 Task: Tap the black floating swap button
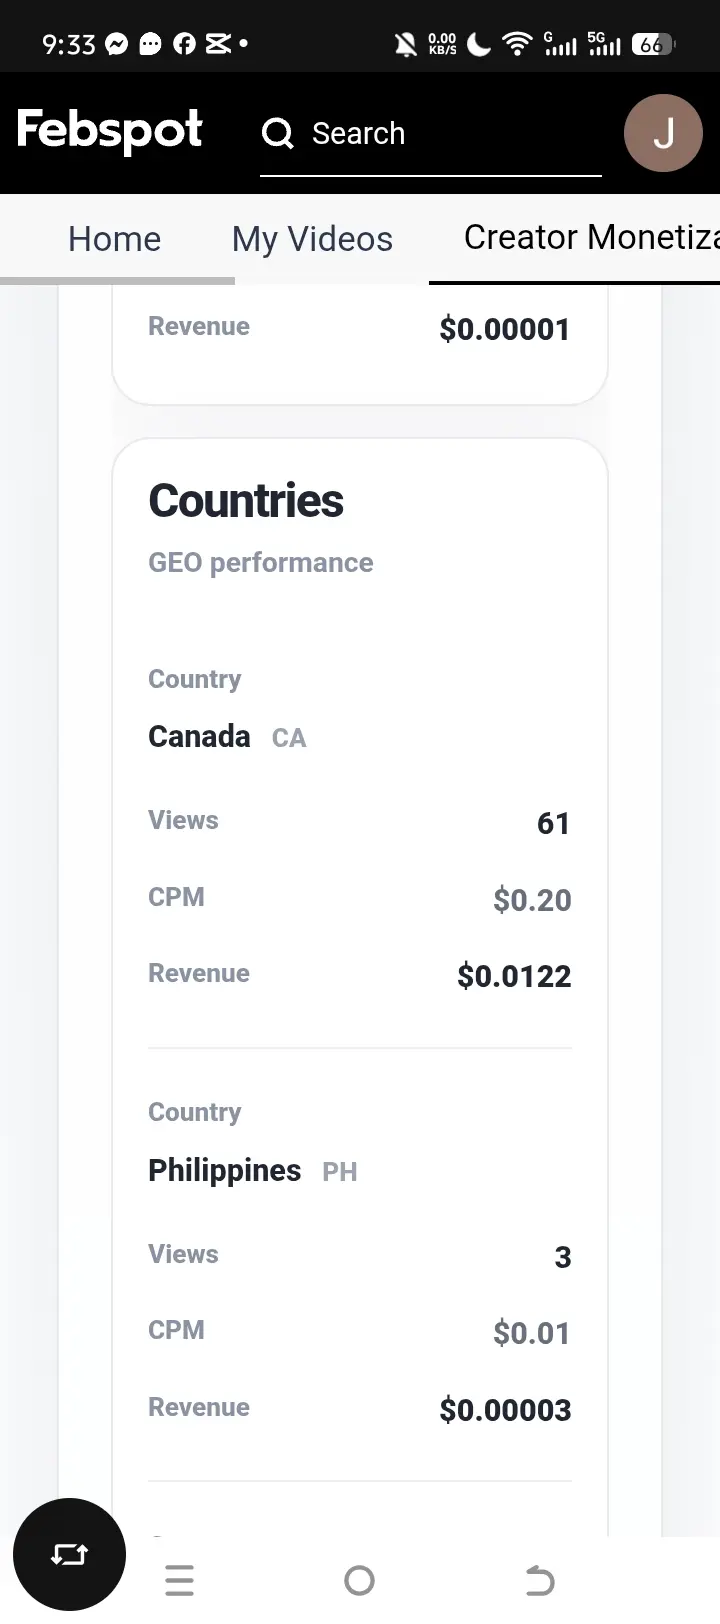[69, 1554]
